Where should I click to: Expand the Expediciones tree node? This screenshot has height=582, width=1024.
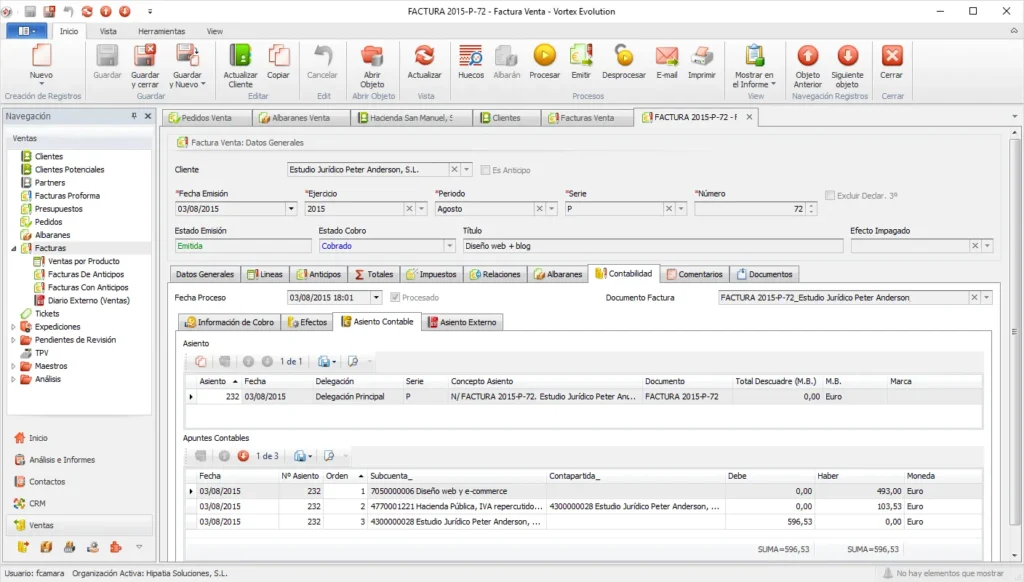click(x=13, y=327)
